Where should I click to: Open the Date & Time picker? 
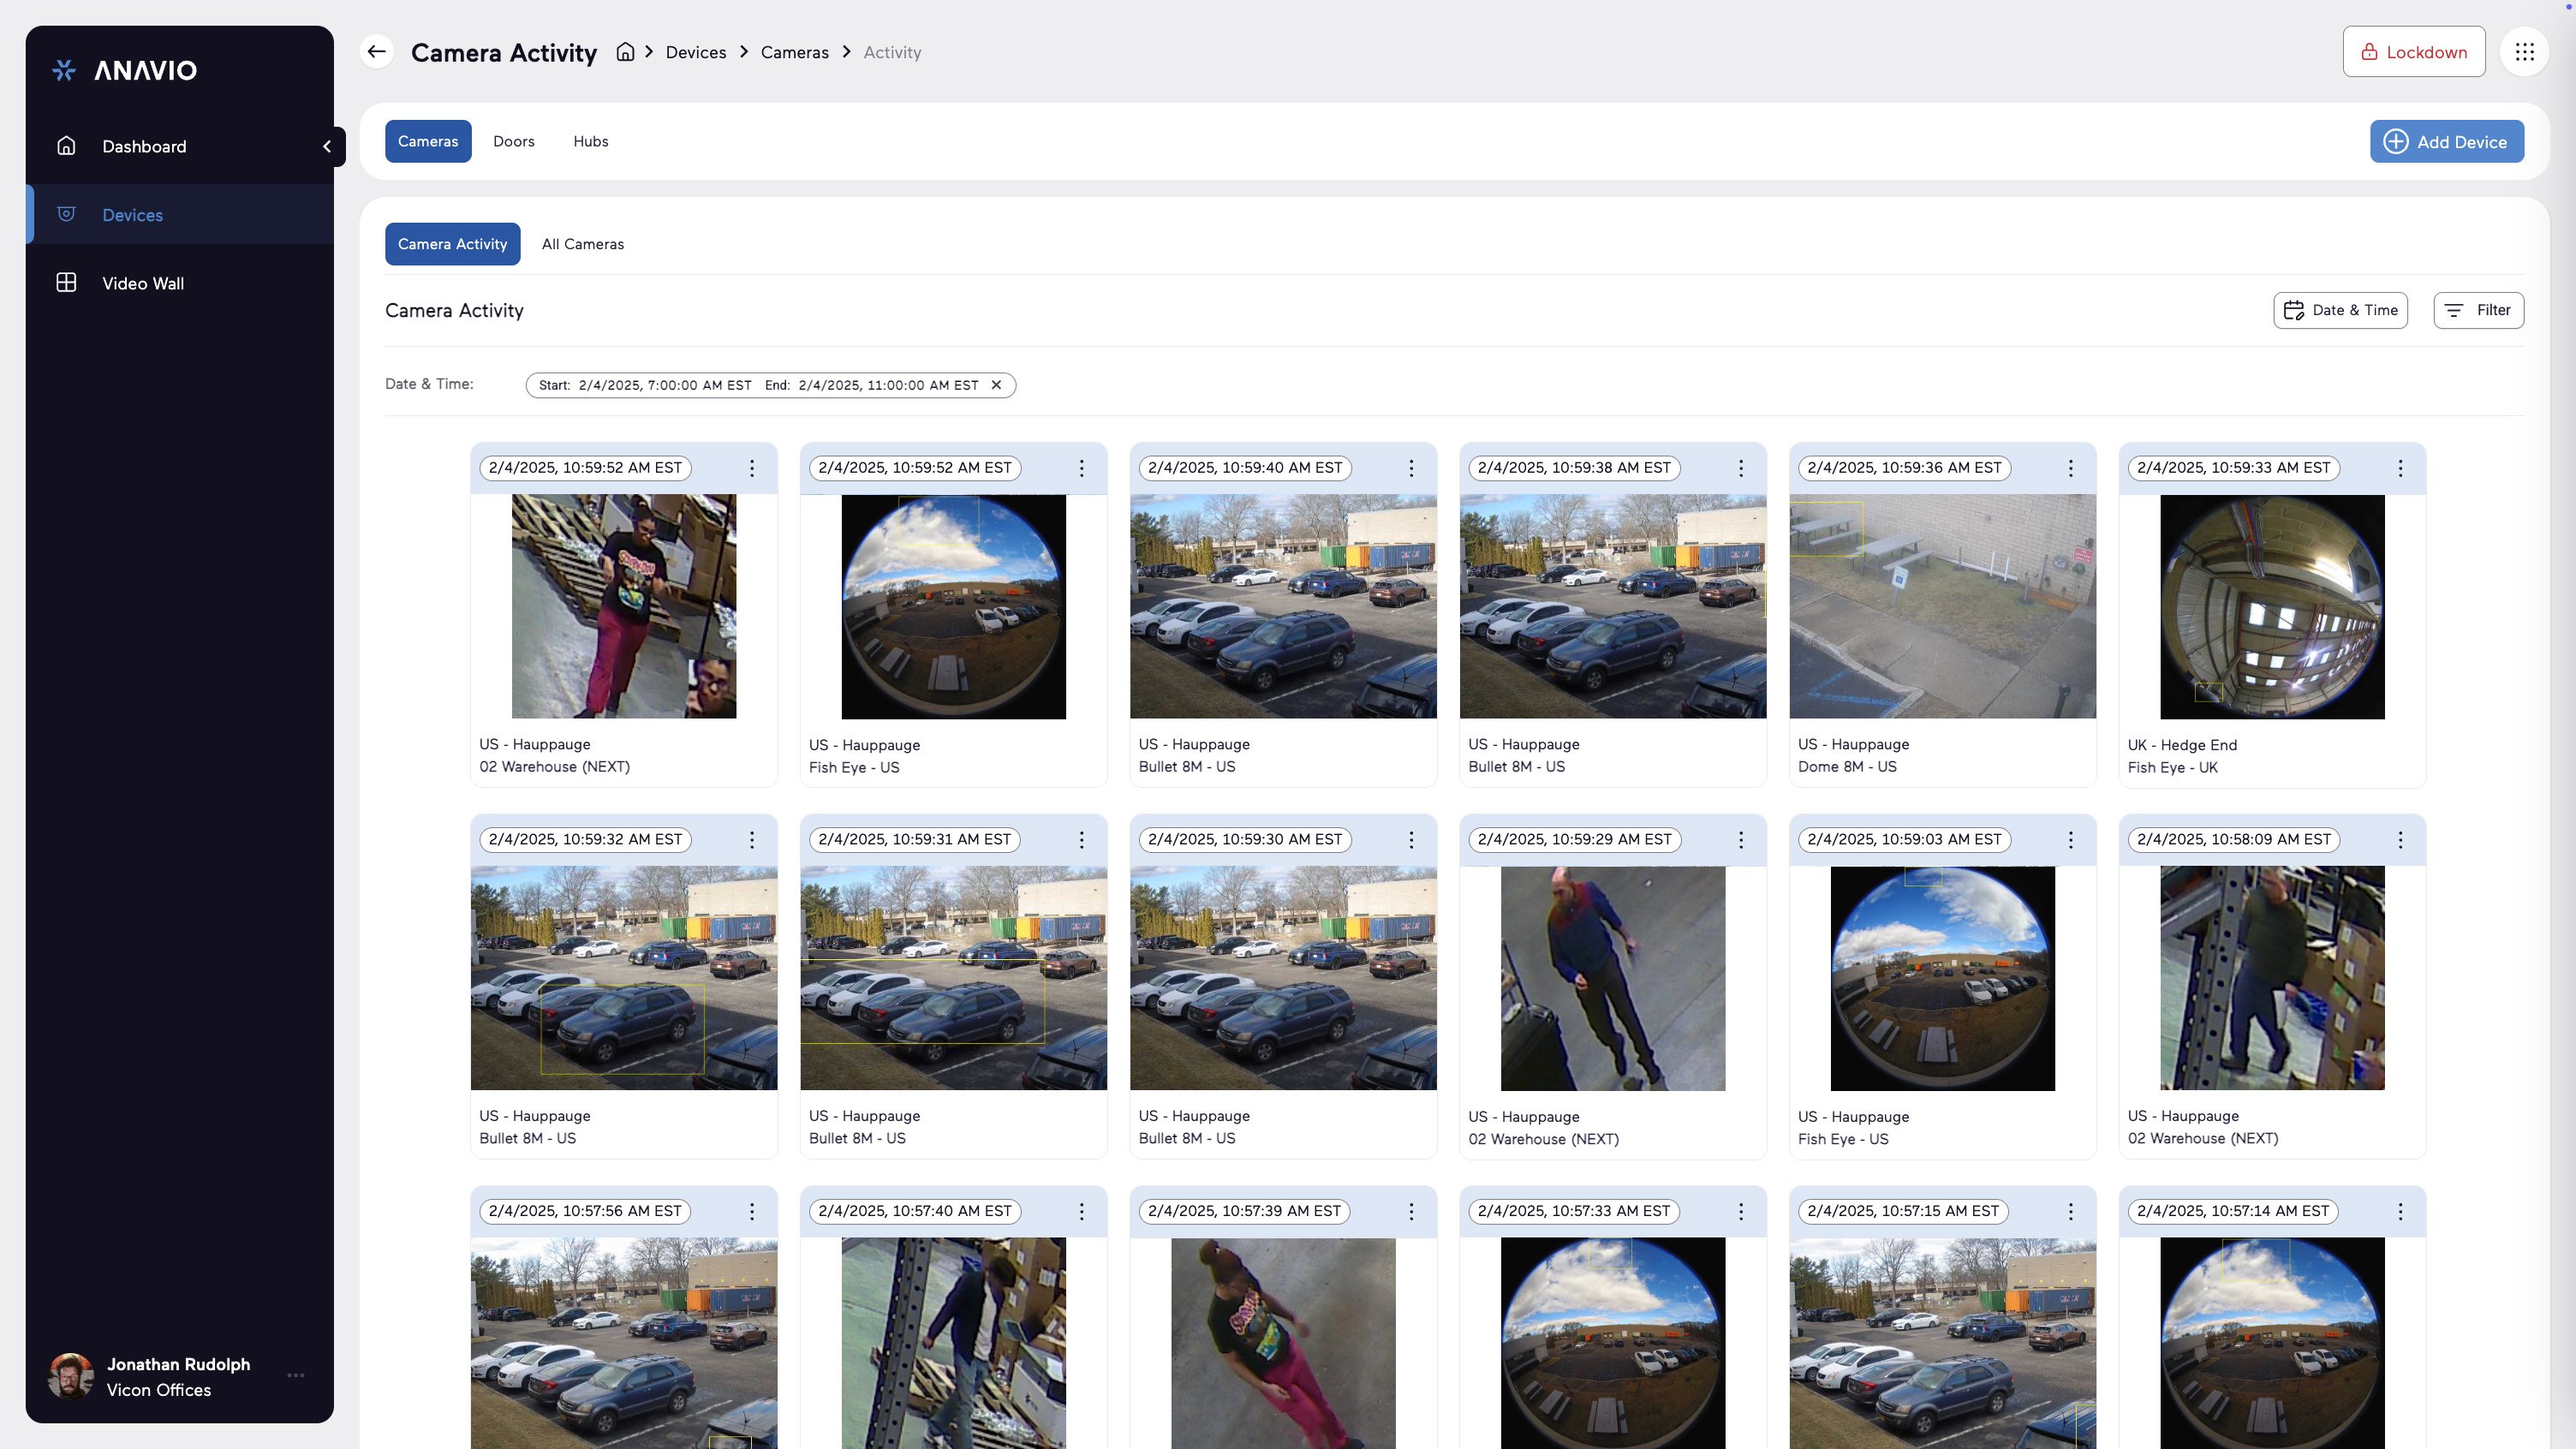point(2340,311)
